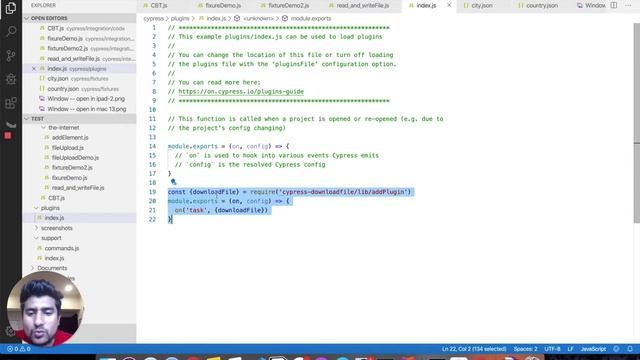Click the cypress breadcrumb segment
640x360 pixels.
pos(153,18)
